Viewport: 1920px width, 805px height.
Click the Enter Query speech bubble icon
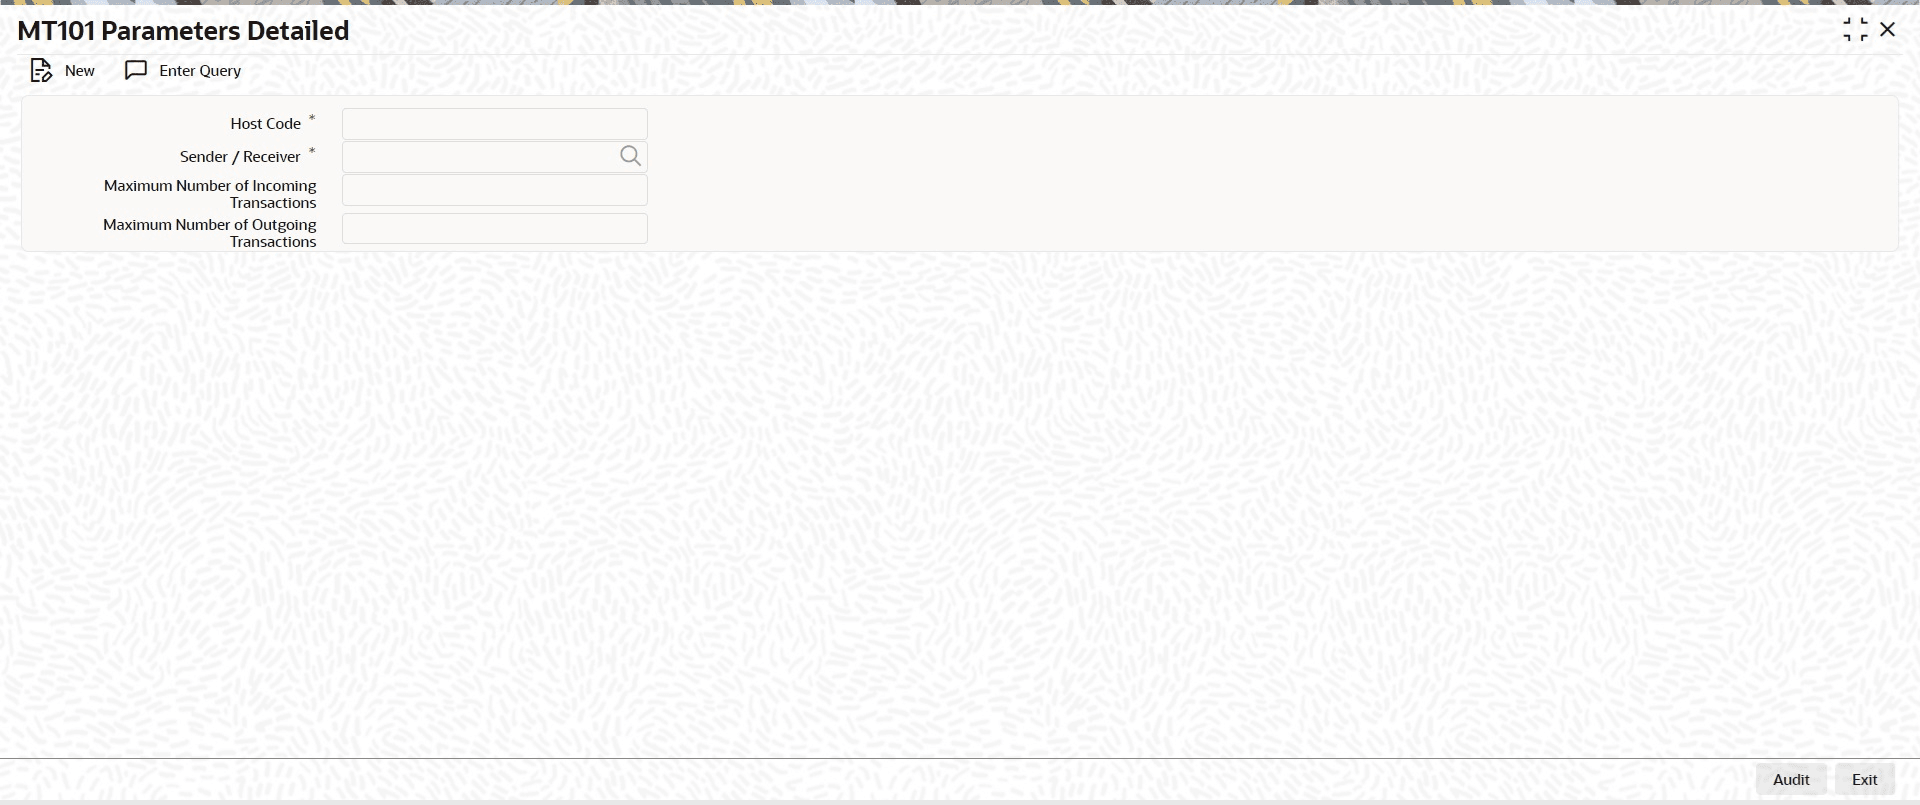point(136,71)
